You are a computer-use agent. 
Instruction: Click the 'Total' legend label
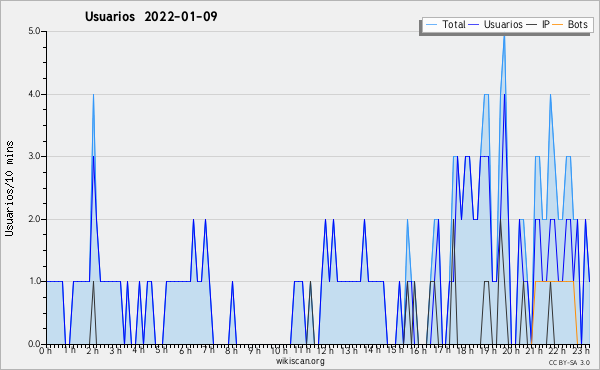(x=454, y=24)
